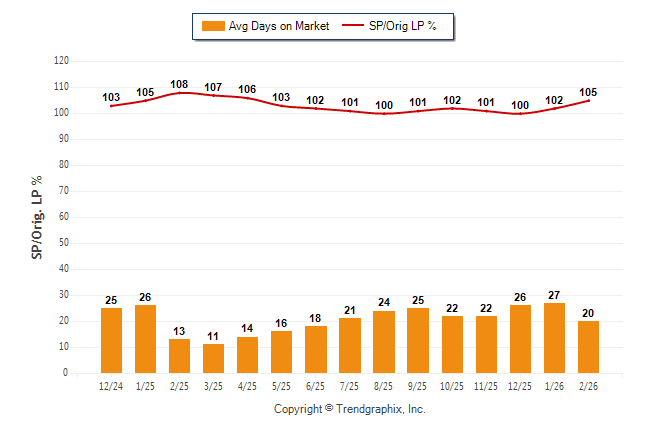Image resolution: width=646 pixels, height=434 pixels.
Task: Select the 5/25 x-axis date label
Action: pyautogui.click(x=281, y=385)
